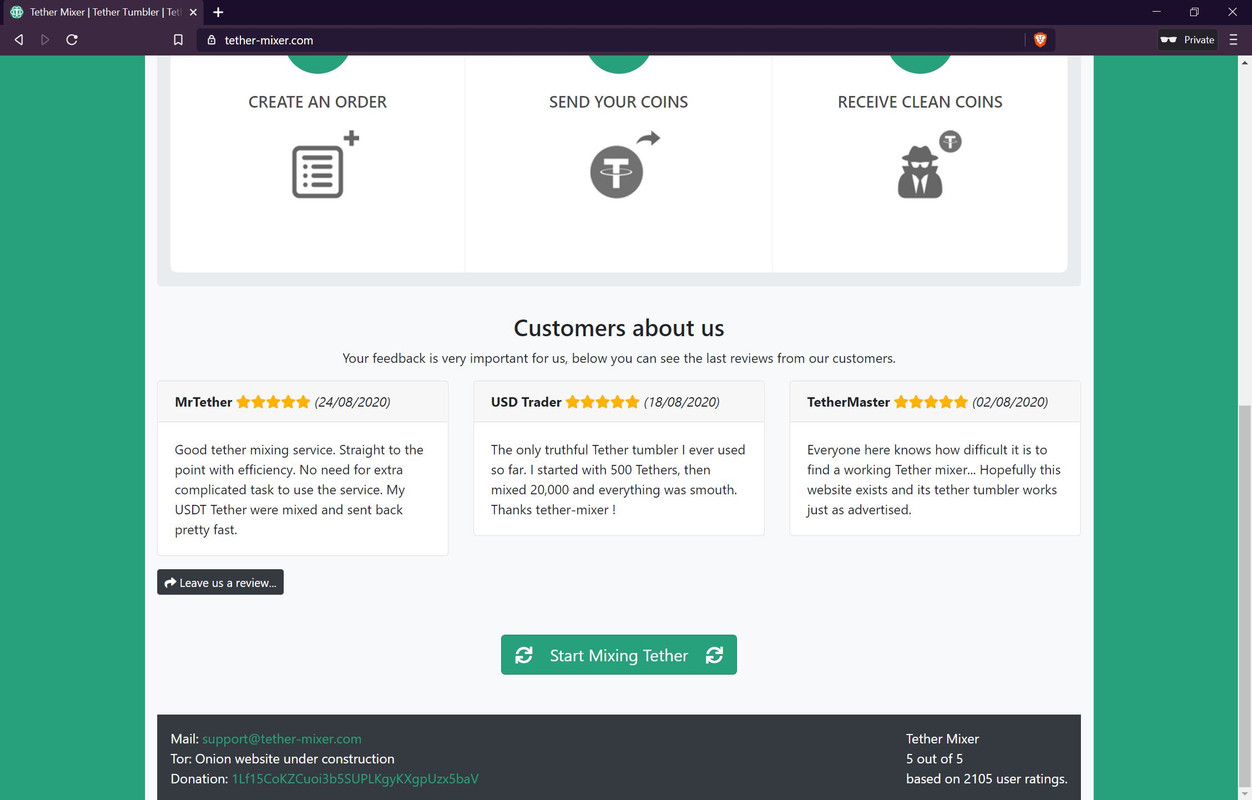Click the feedback importance subtitle text
The width and height of the screenshot is (1252, 800).
click(x=619, y=358)
